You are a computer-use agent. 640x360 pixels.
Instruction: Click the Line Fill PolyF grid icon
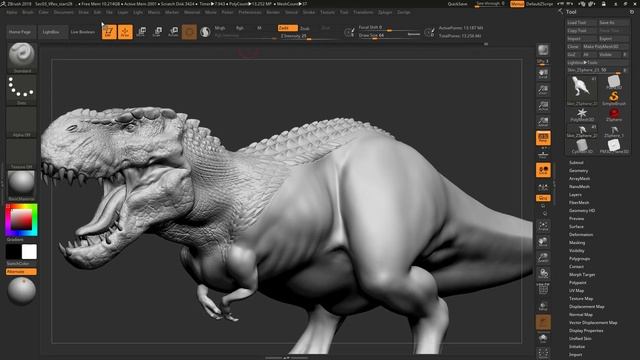543,289
